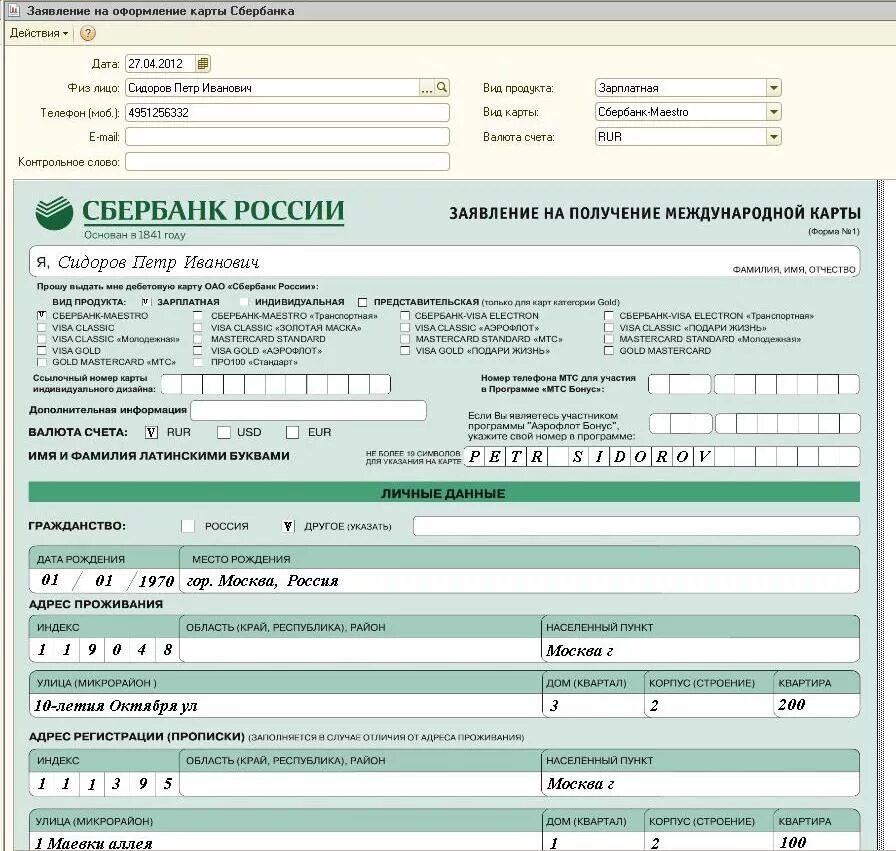Check ПРО100 «Стандарт» option

198,362
